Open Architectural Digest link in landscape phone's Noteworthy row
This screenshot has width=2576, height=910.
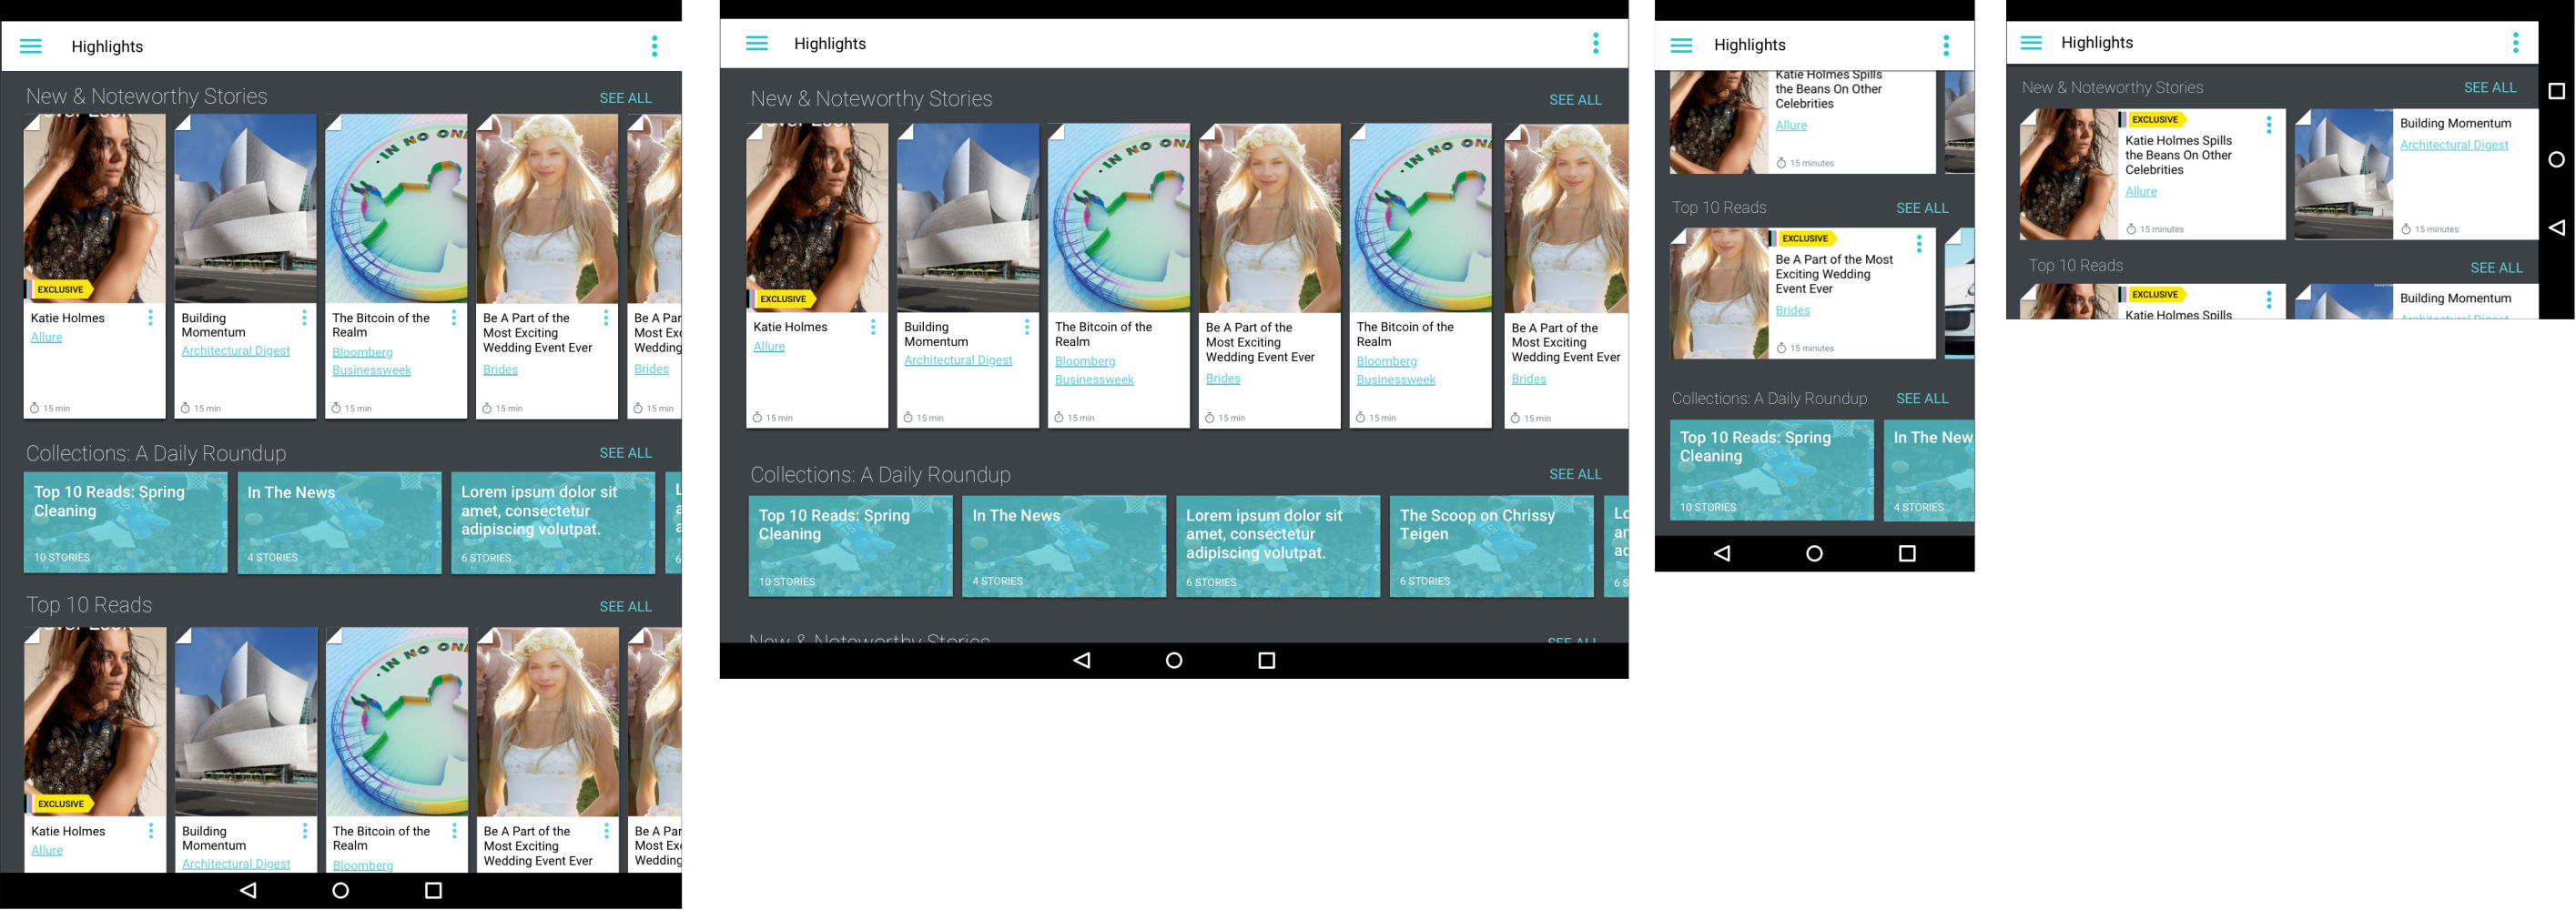click(x=2454, y=145)
